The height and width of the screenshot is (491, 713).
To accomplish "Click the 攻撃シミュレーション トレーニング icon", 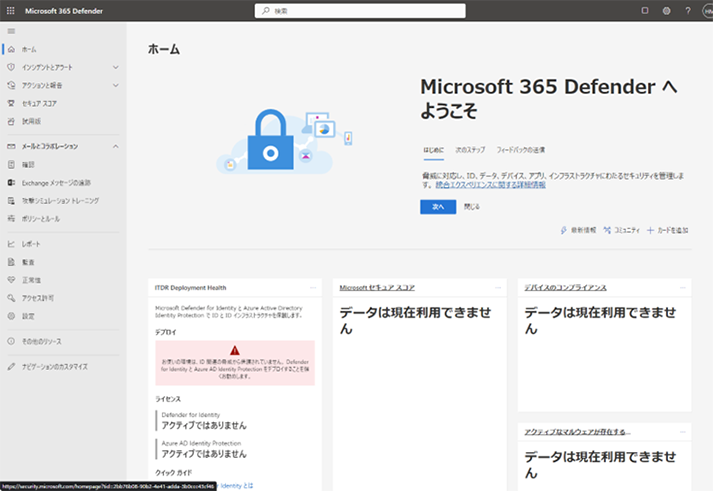I will 11,200.
